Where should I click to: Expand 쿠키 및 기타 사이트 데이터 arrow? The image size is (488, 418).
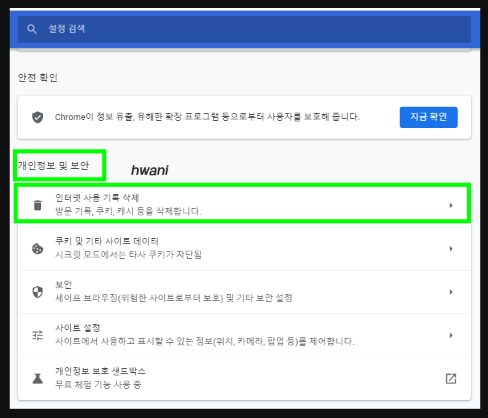451,248
